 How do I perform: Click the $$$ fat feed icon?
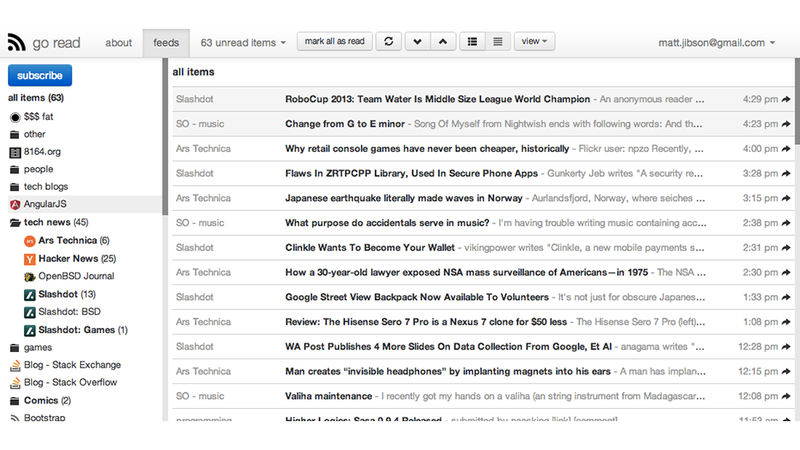15,117
